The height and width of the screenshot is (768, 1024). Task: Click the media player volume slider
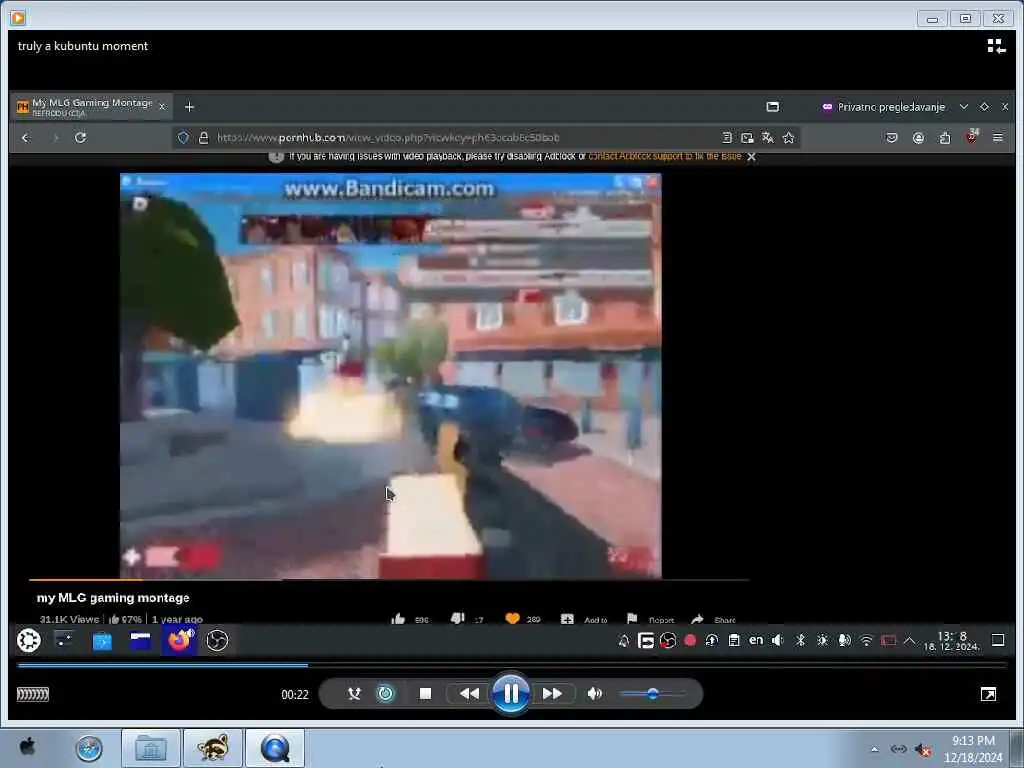[652, 694]
